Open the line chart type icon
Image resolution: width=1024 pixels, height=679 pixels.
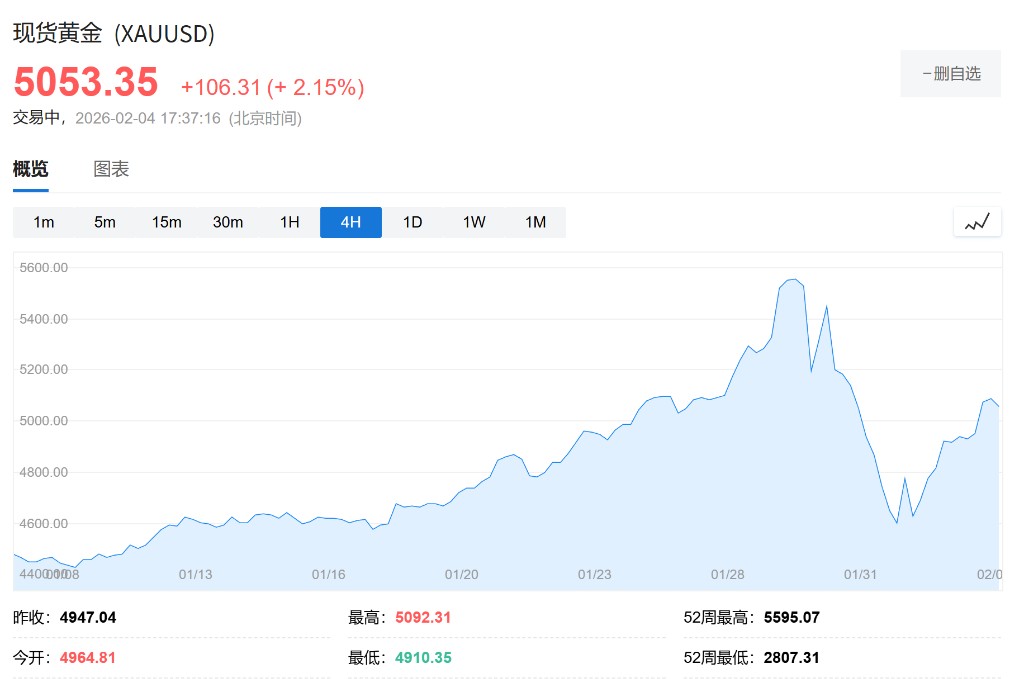coord(977,222)
